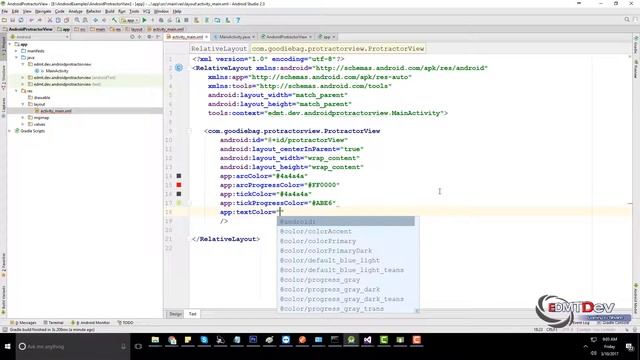Click the completion popup scrollbar
640x360 pixels.
pyautogui.click(x=417, y=264)
